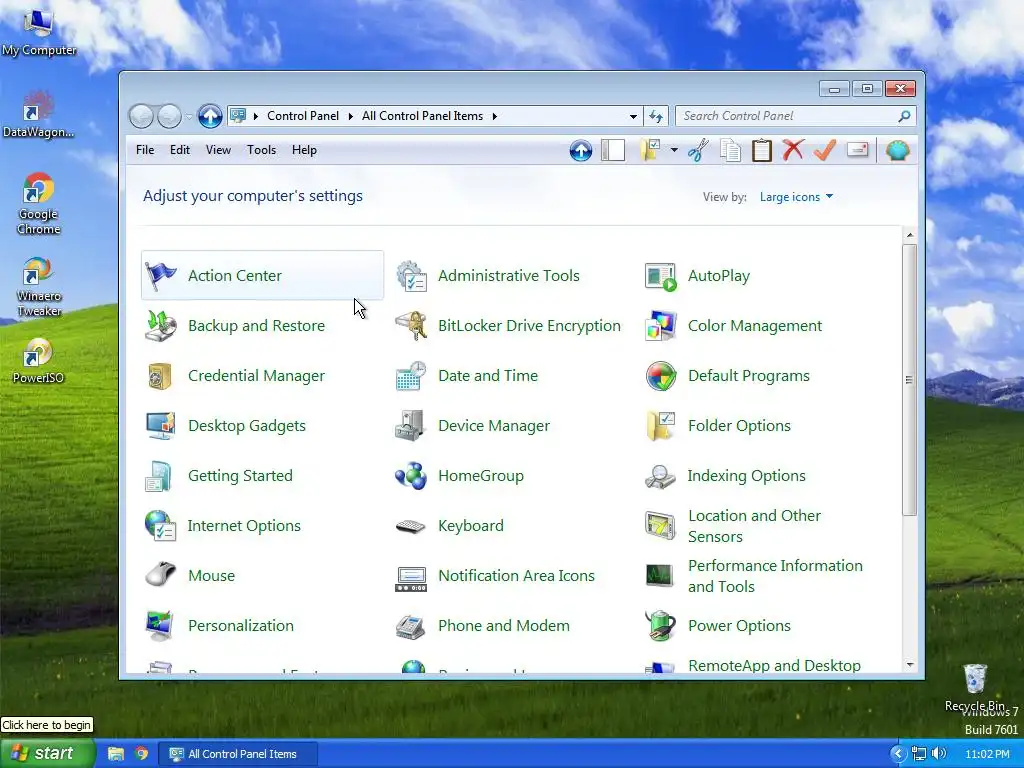Click the Back navigation button

click(141, 116)
